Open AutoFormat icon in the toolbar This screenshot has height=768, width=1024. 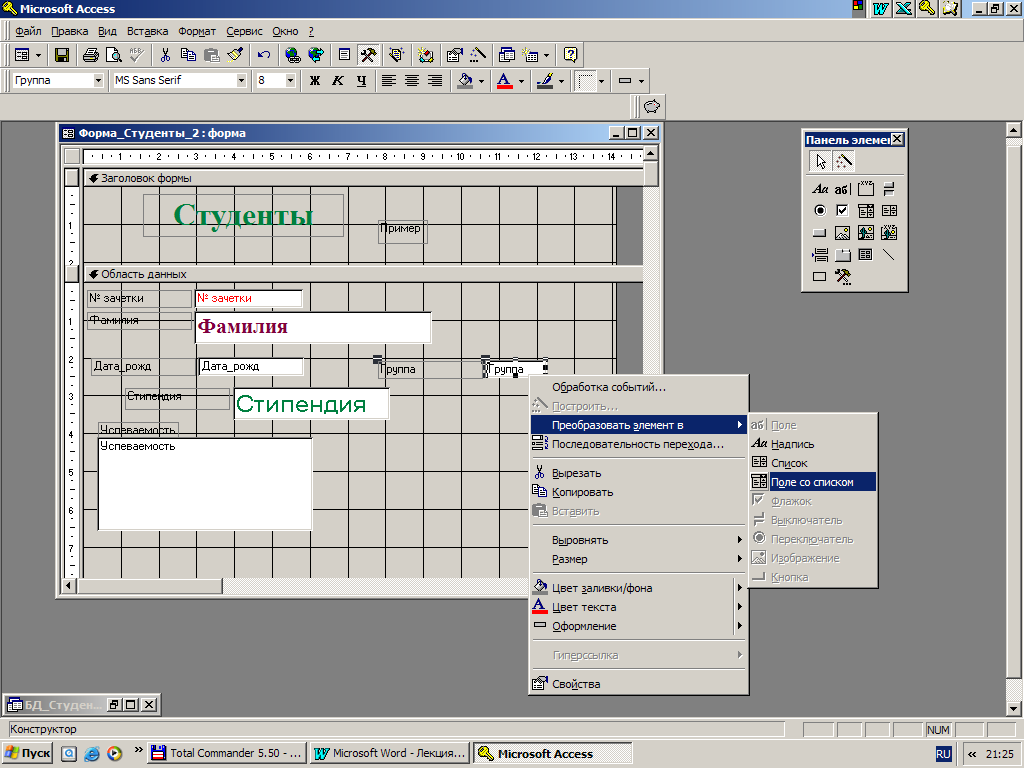(x=396, y=55)
